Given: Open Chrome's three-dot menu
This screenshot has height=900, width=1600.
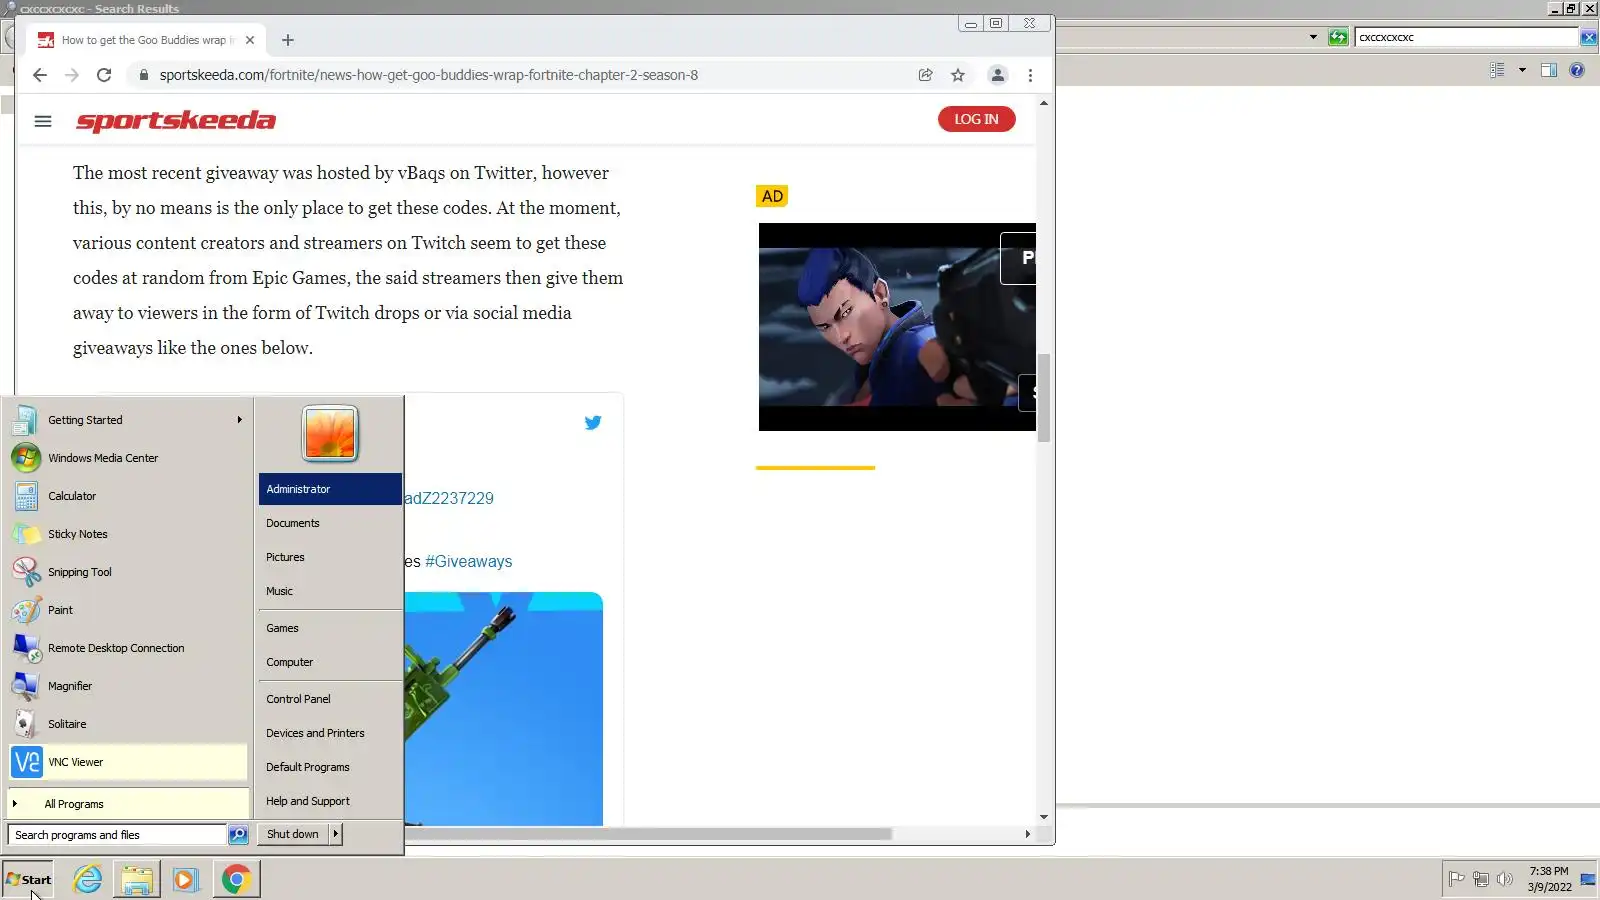Looking at the screenshot, I should coord(1030,75).
